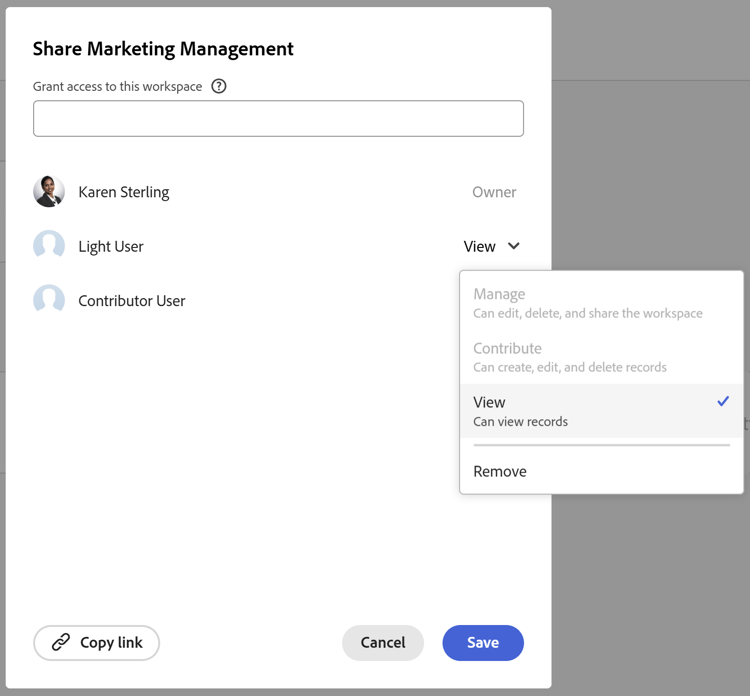The image size is (750, 696).
Task: Click the Light User avatar icon
Action: click(49, 246)
